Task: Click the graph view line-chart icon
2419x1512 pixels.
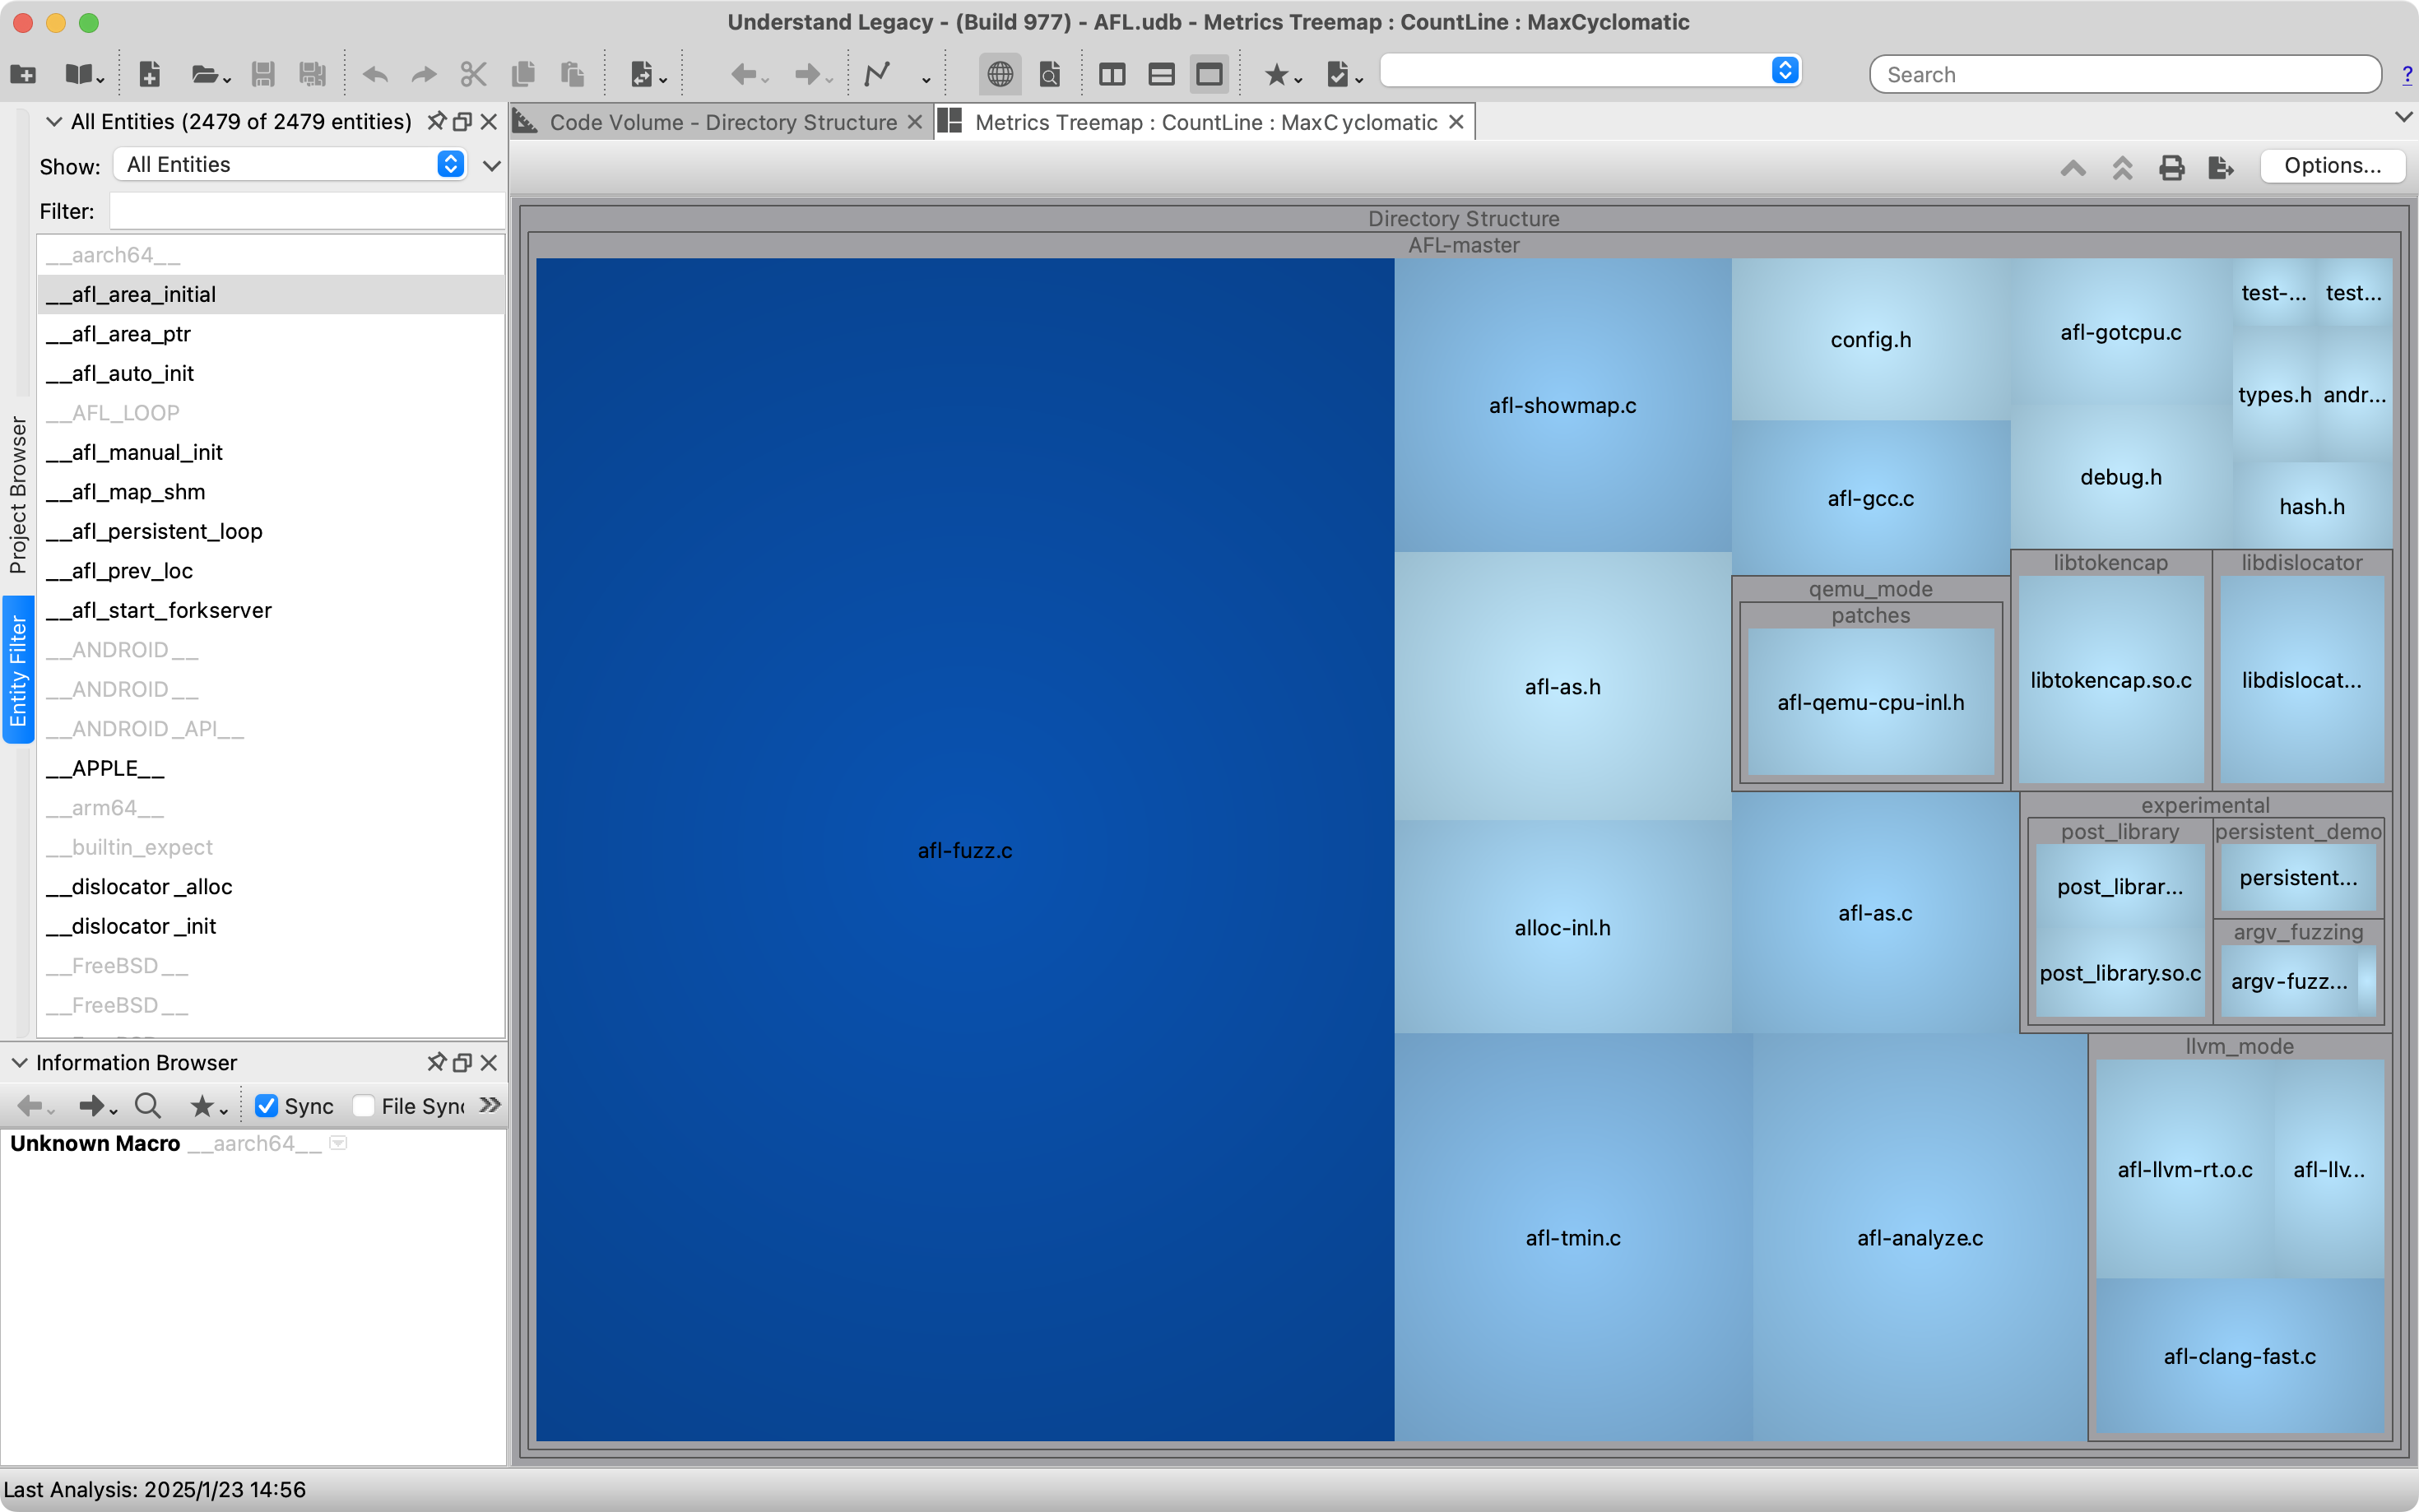Action: pos(877,74)
